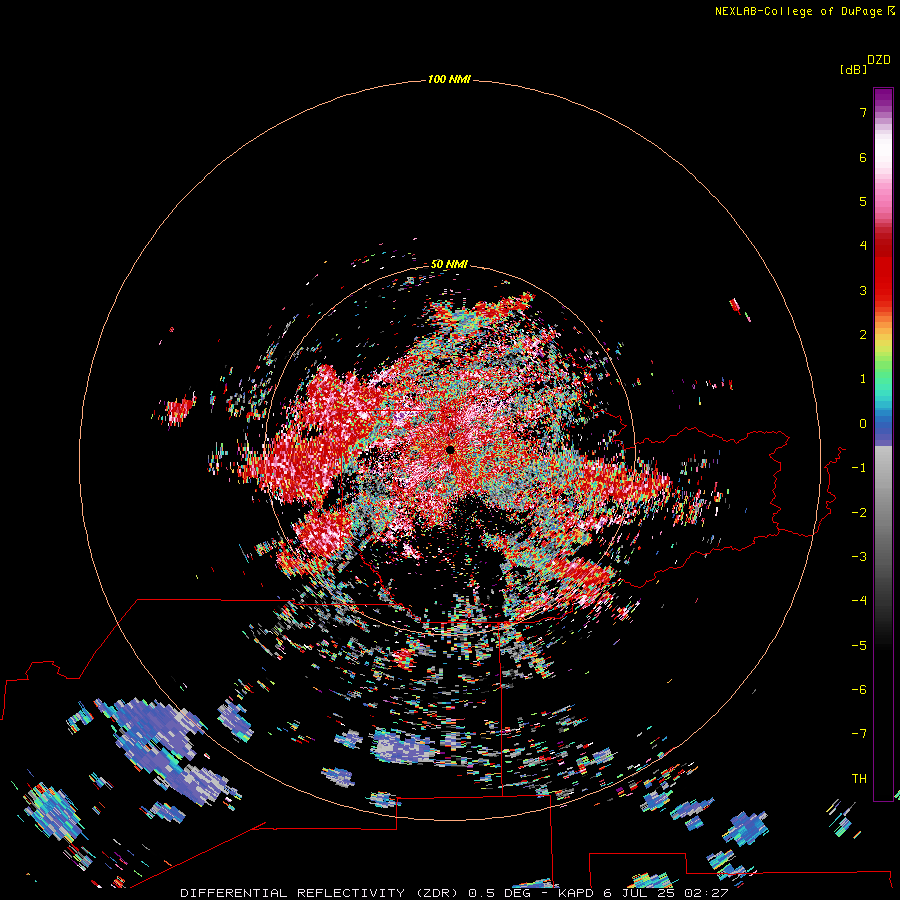This screenshot has height=900, width=900.
Task: Click the -2 value on the dB scale
Action: (x=859, y=513)
